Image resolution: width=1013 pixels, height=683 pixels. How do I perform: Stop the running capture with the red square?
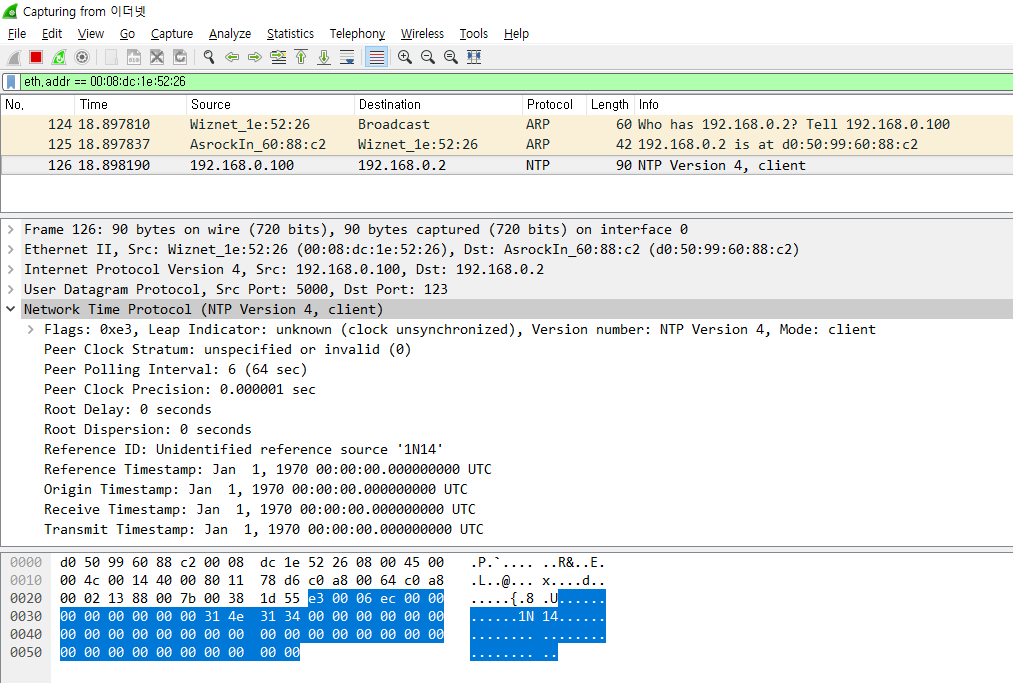click(36, 58)
